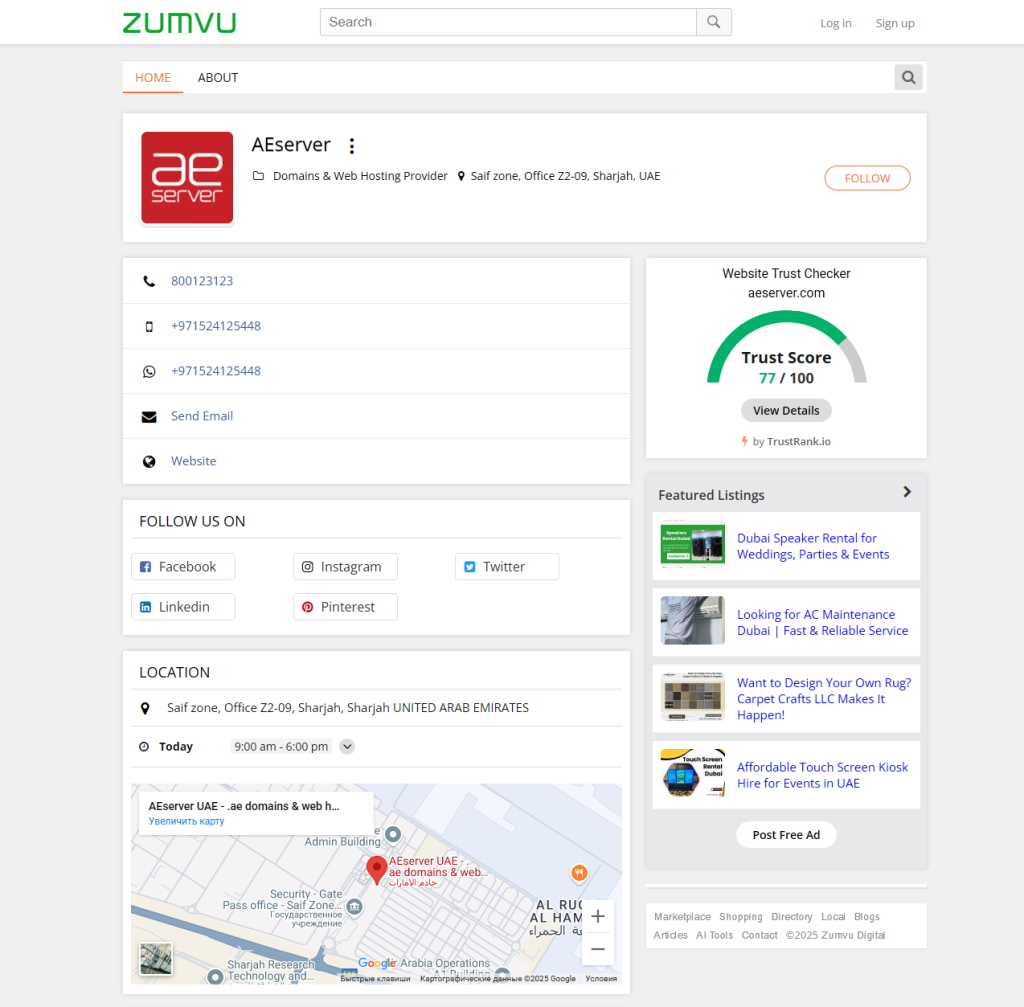Expand today's opening hours dropdown
Viewport: 1024px width, 1007px height.
(347, 746)
